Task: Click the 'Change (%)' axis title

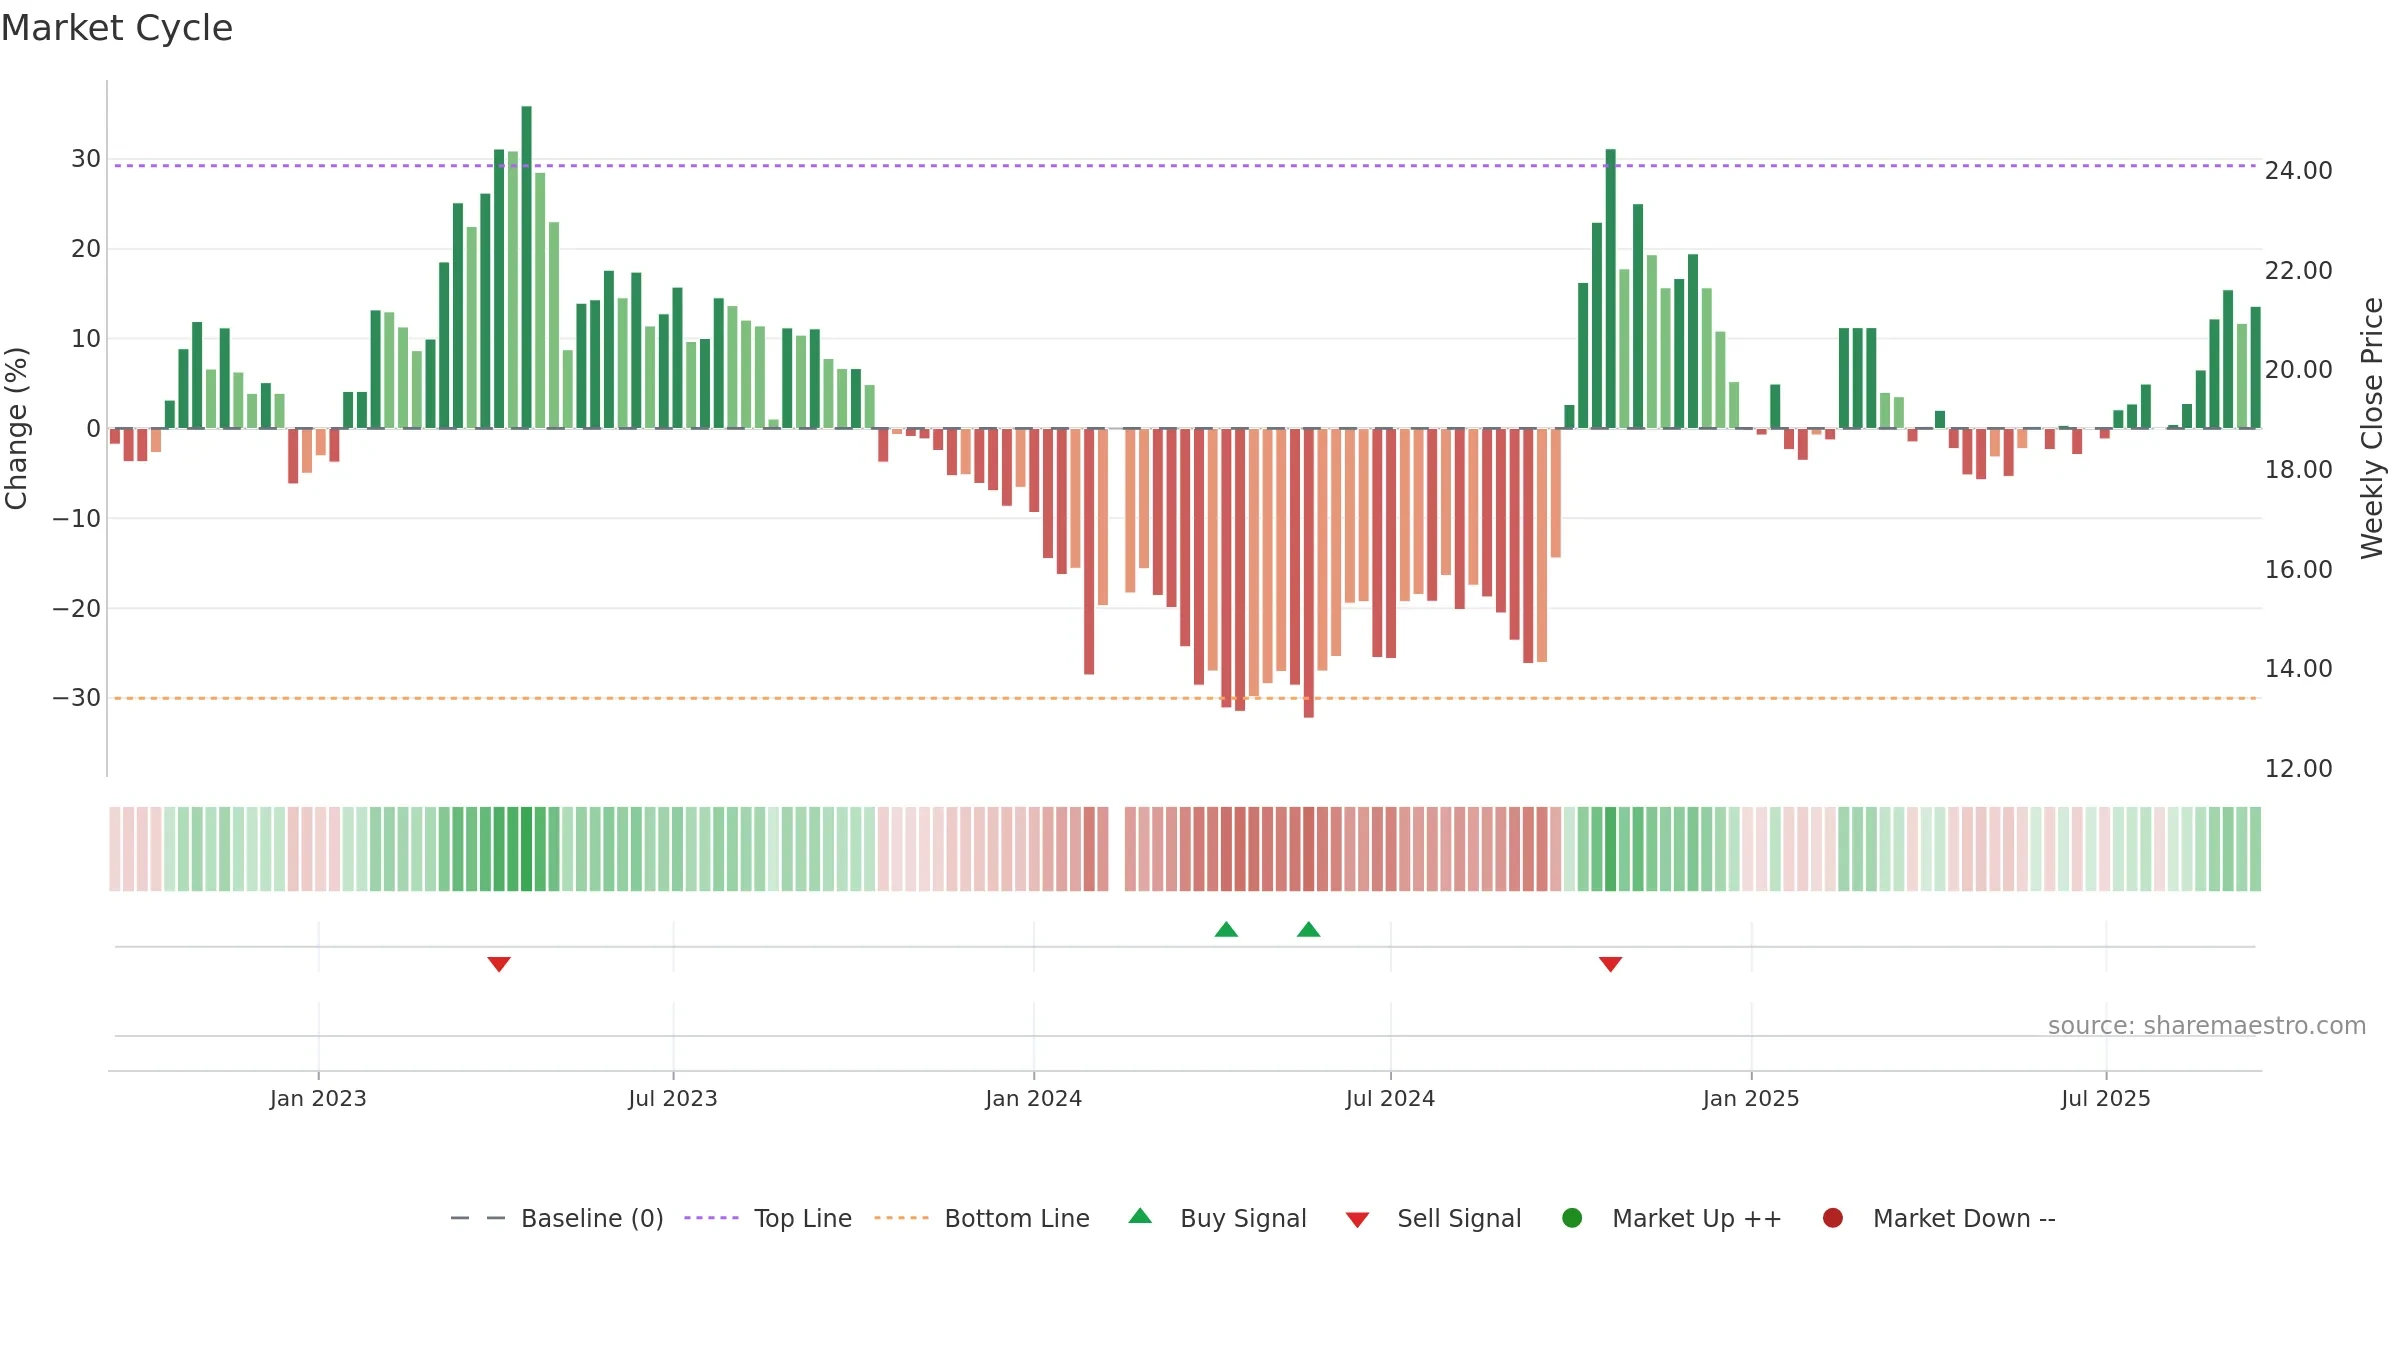Action: click(16, 428)
